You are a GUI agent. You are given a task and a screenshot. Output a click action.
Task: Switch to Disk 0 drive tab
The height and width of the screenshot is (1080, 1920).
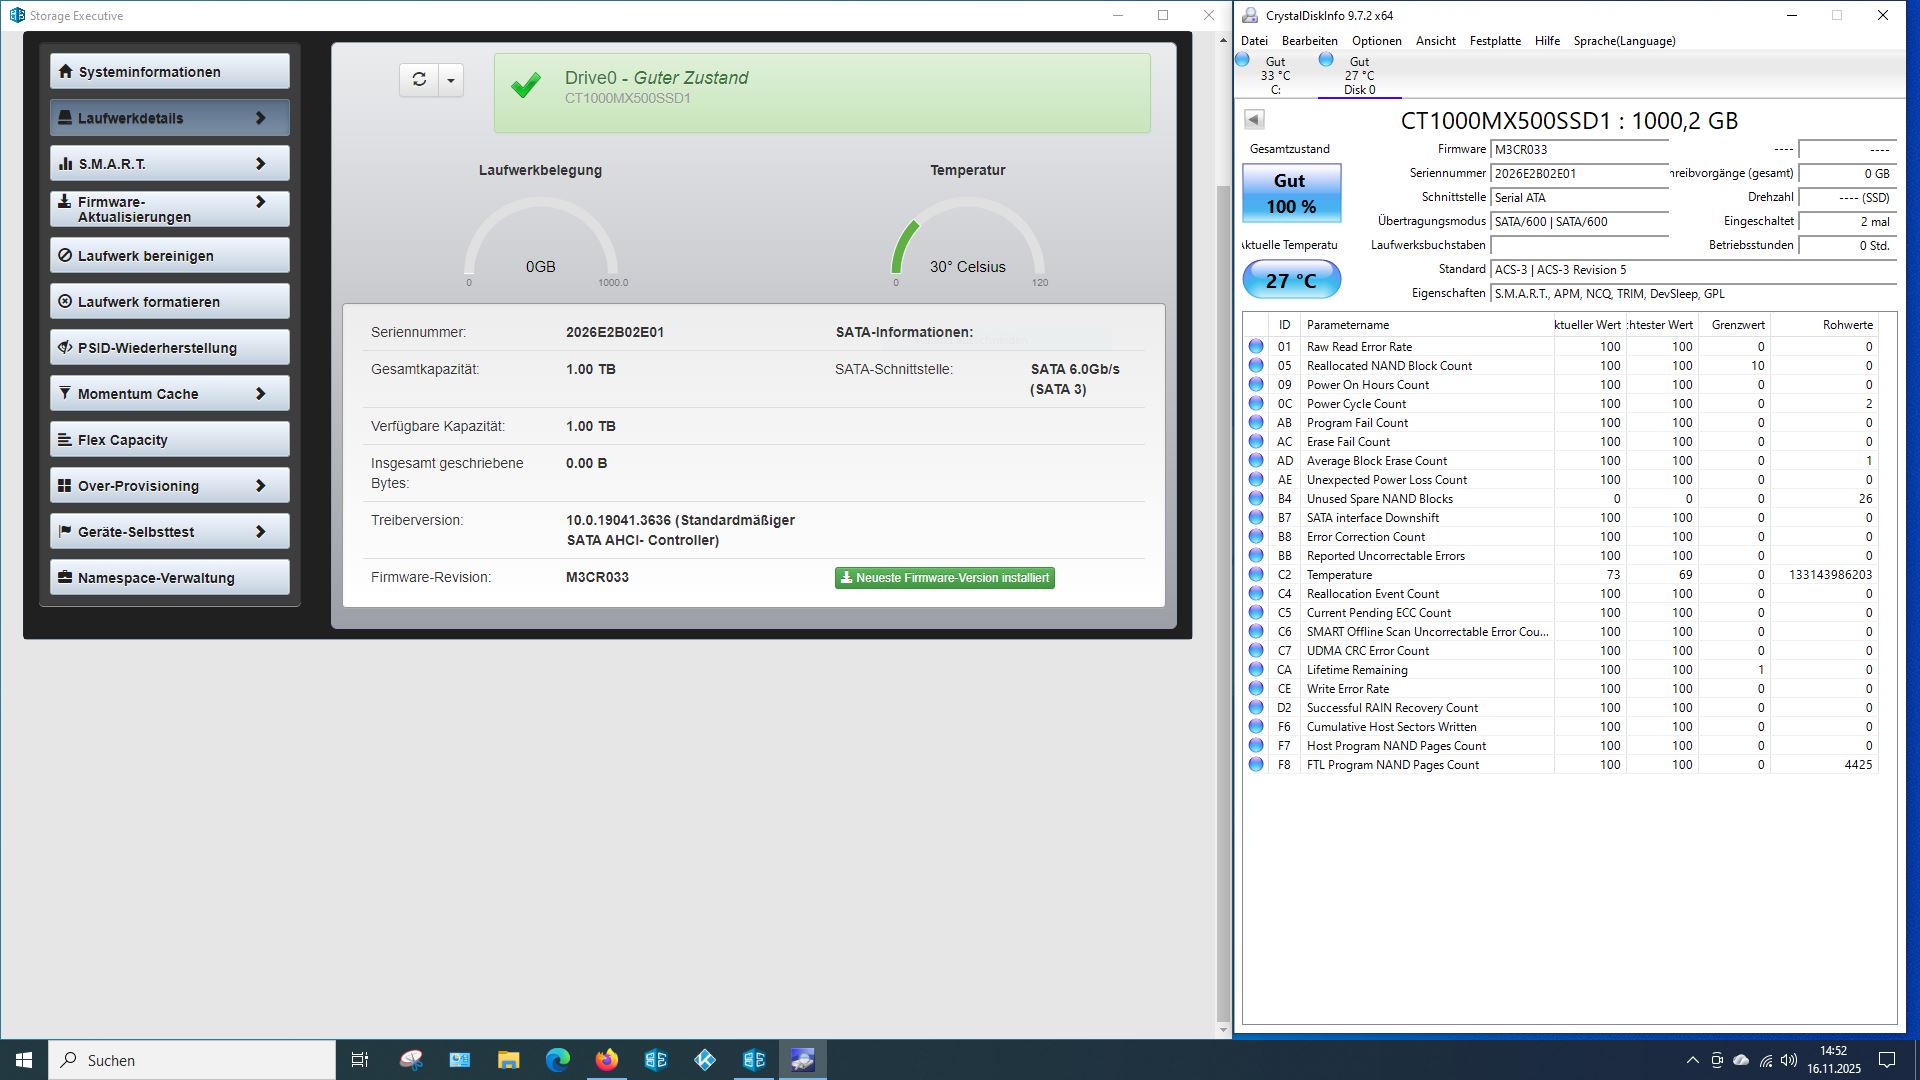point(1358,75)
